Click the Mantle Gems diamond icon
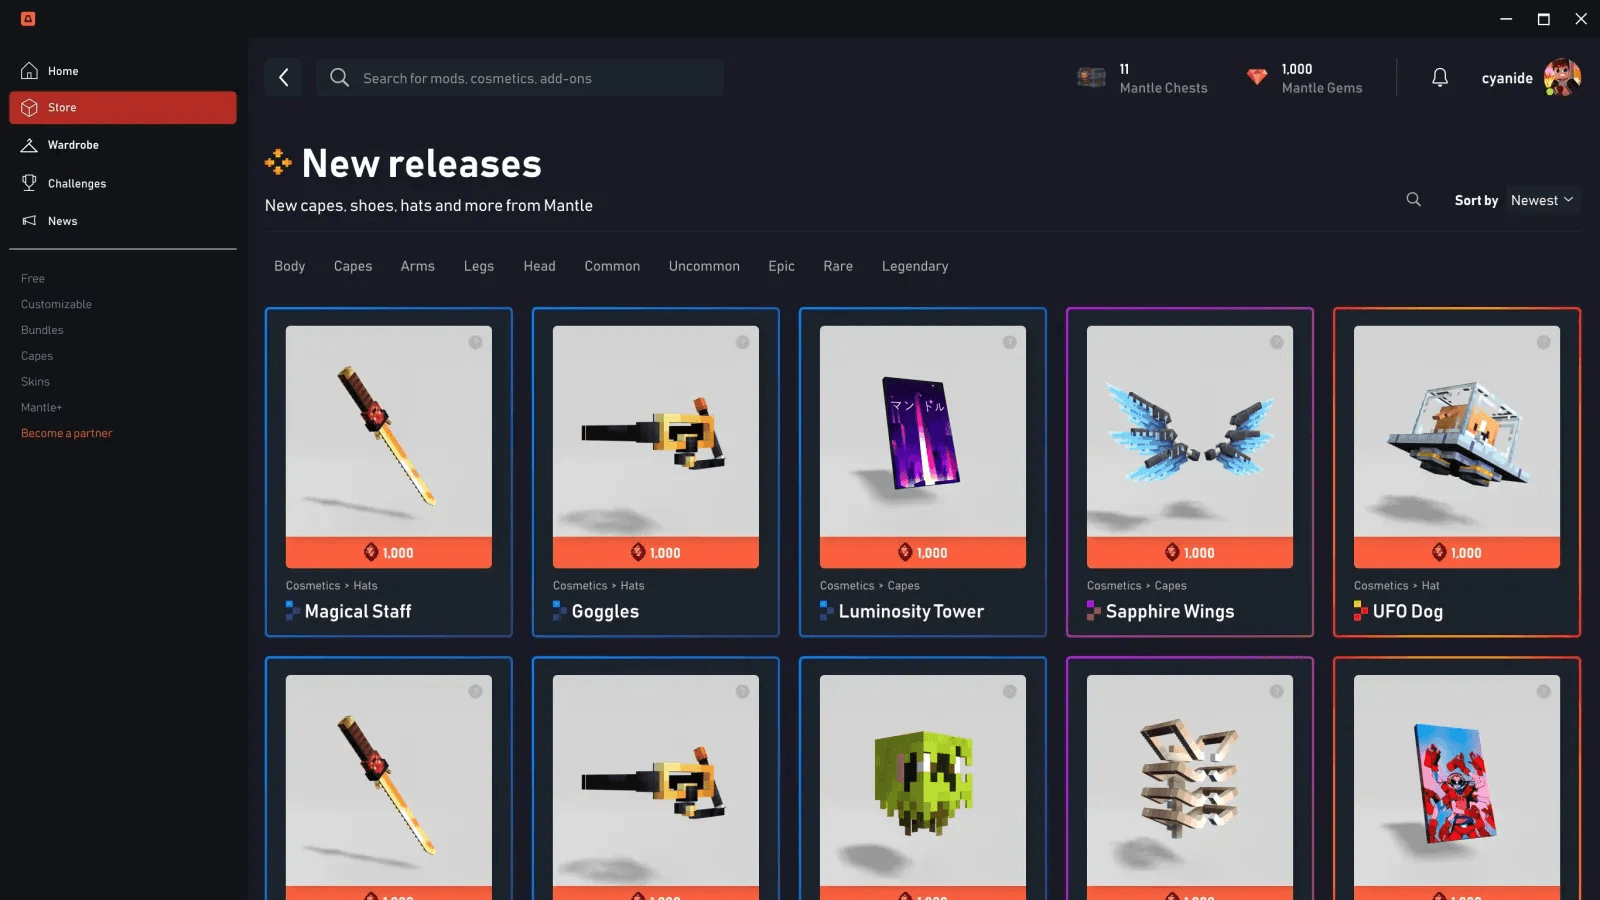Viewport: 1600px width, 900px height. click(1257, 77)
